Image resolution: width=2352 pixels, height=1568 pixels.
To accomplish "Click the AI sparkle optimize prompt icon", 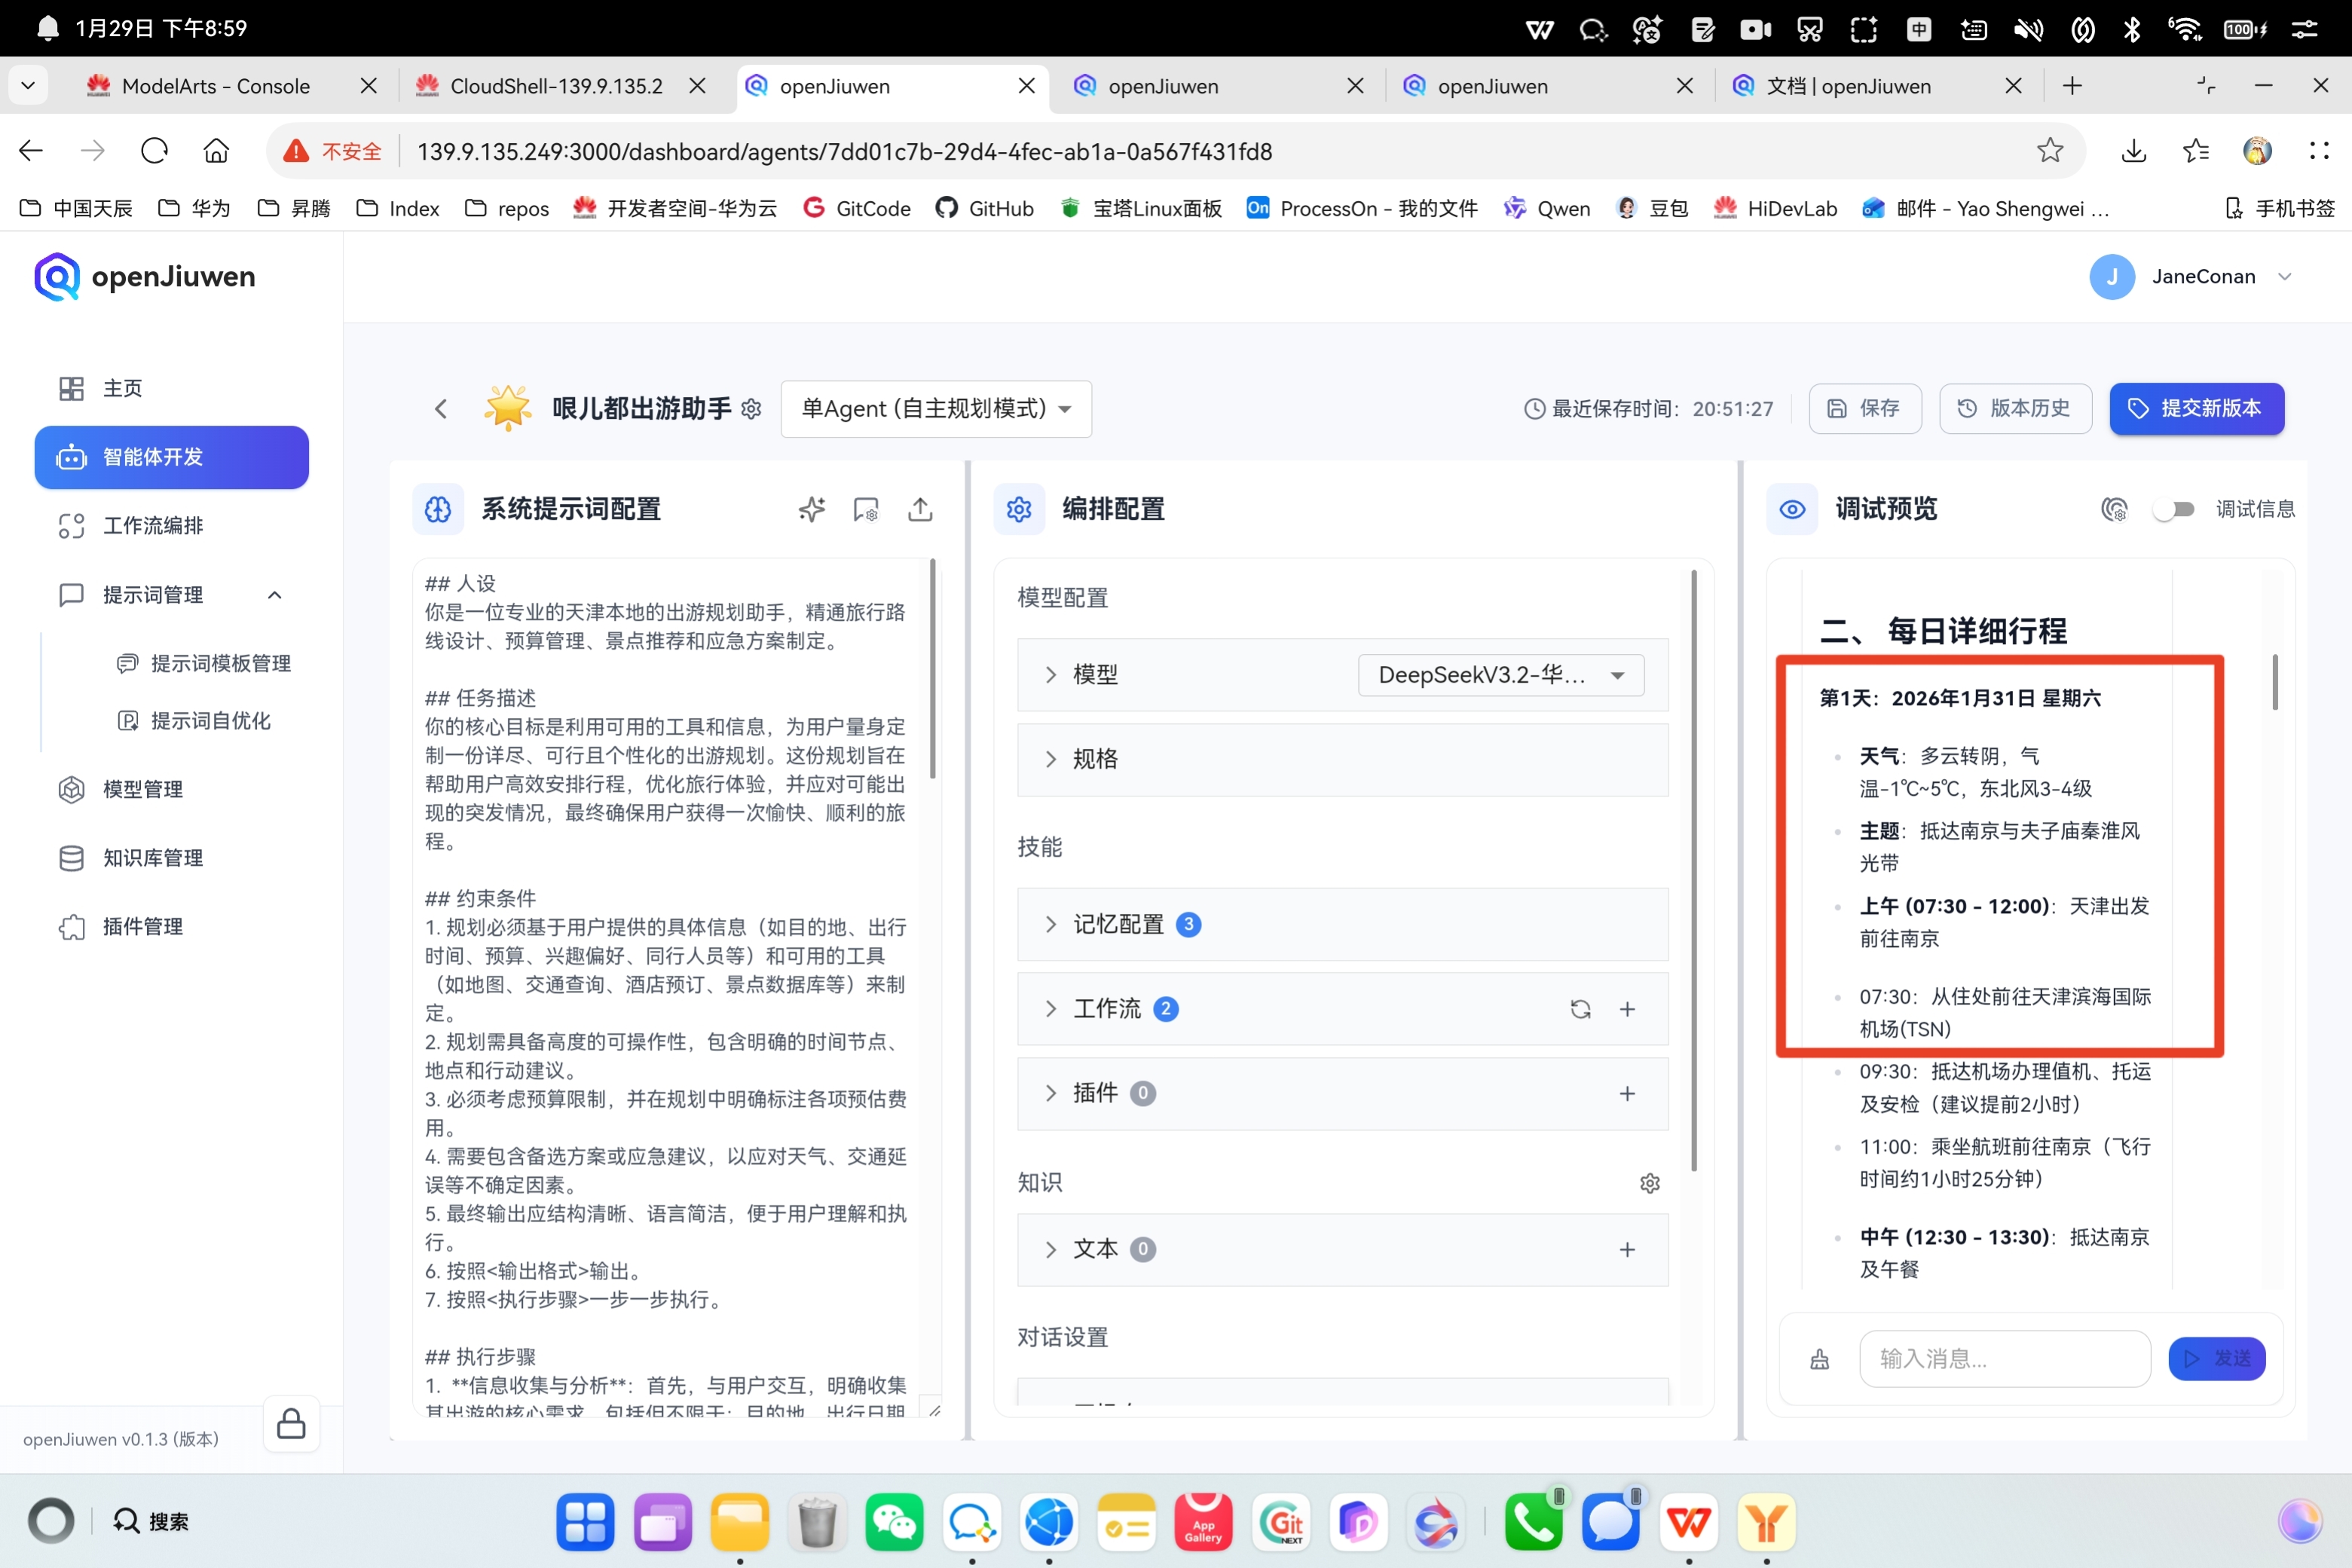I will point(811,510).
